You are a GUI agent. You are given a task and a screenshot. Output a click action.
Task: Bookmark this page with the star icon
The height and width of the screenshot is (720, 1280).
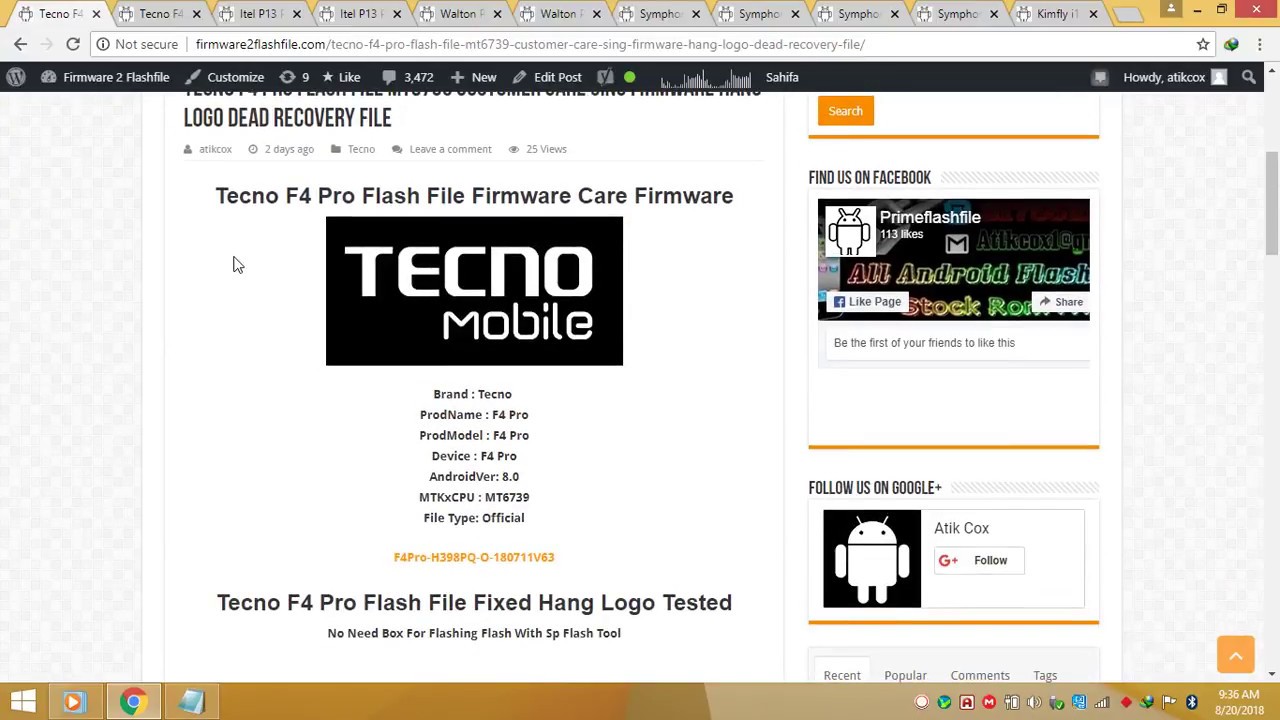pos(1203,44)
